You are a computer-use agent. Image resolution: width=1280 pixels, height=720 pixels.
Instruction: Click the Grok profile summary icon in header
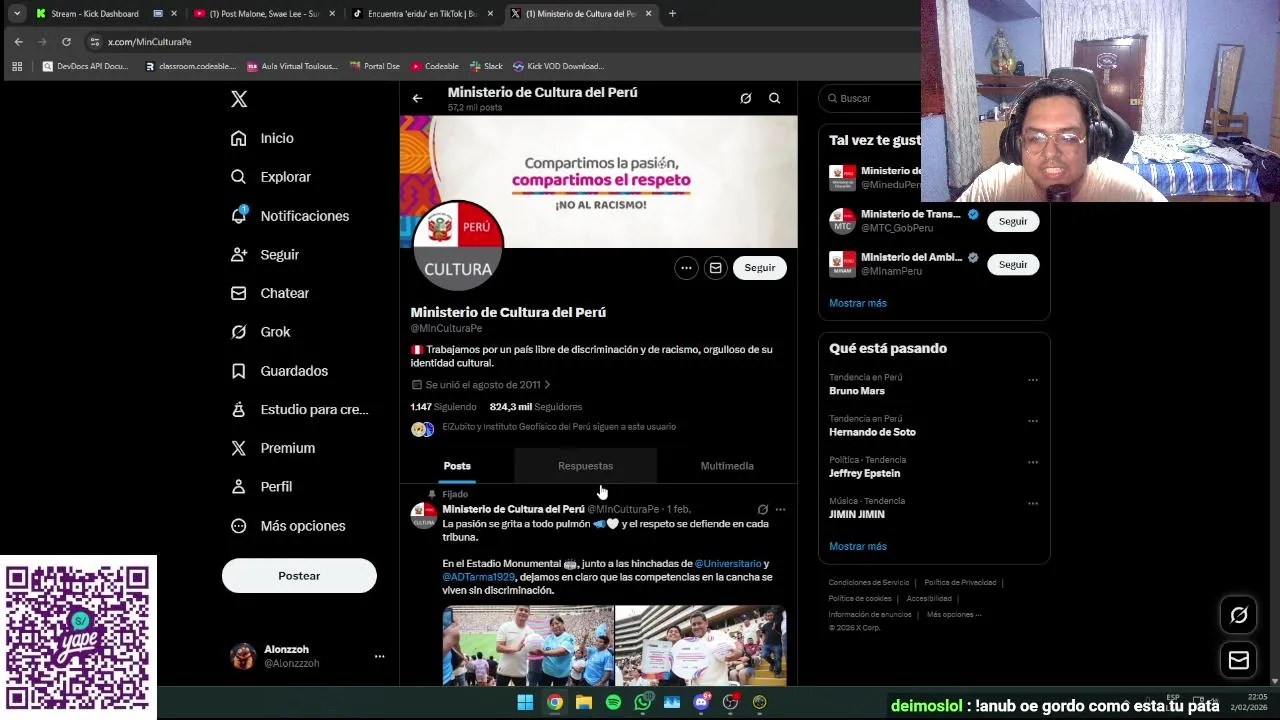[745, 98]
